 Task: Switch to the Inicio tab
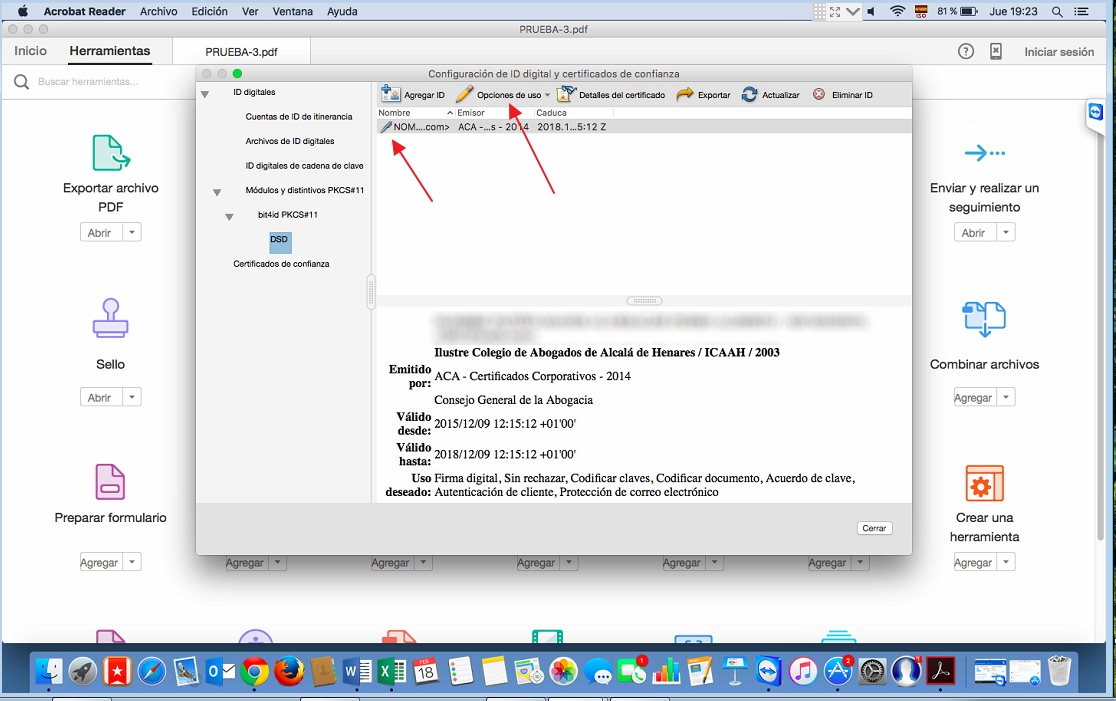pos(31,51)
